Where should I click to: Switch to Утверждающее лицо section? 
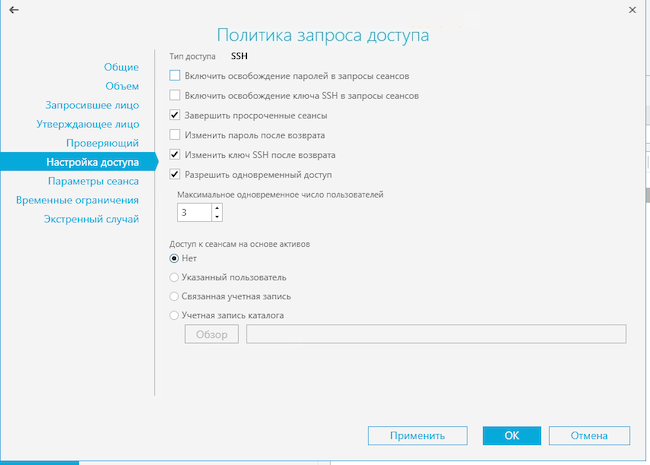87,124
